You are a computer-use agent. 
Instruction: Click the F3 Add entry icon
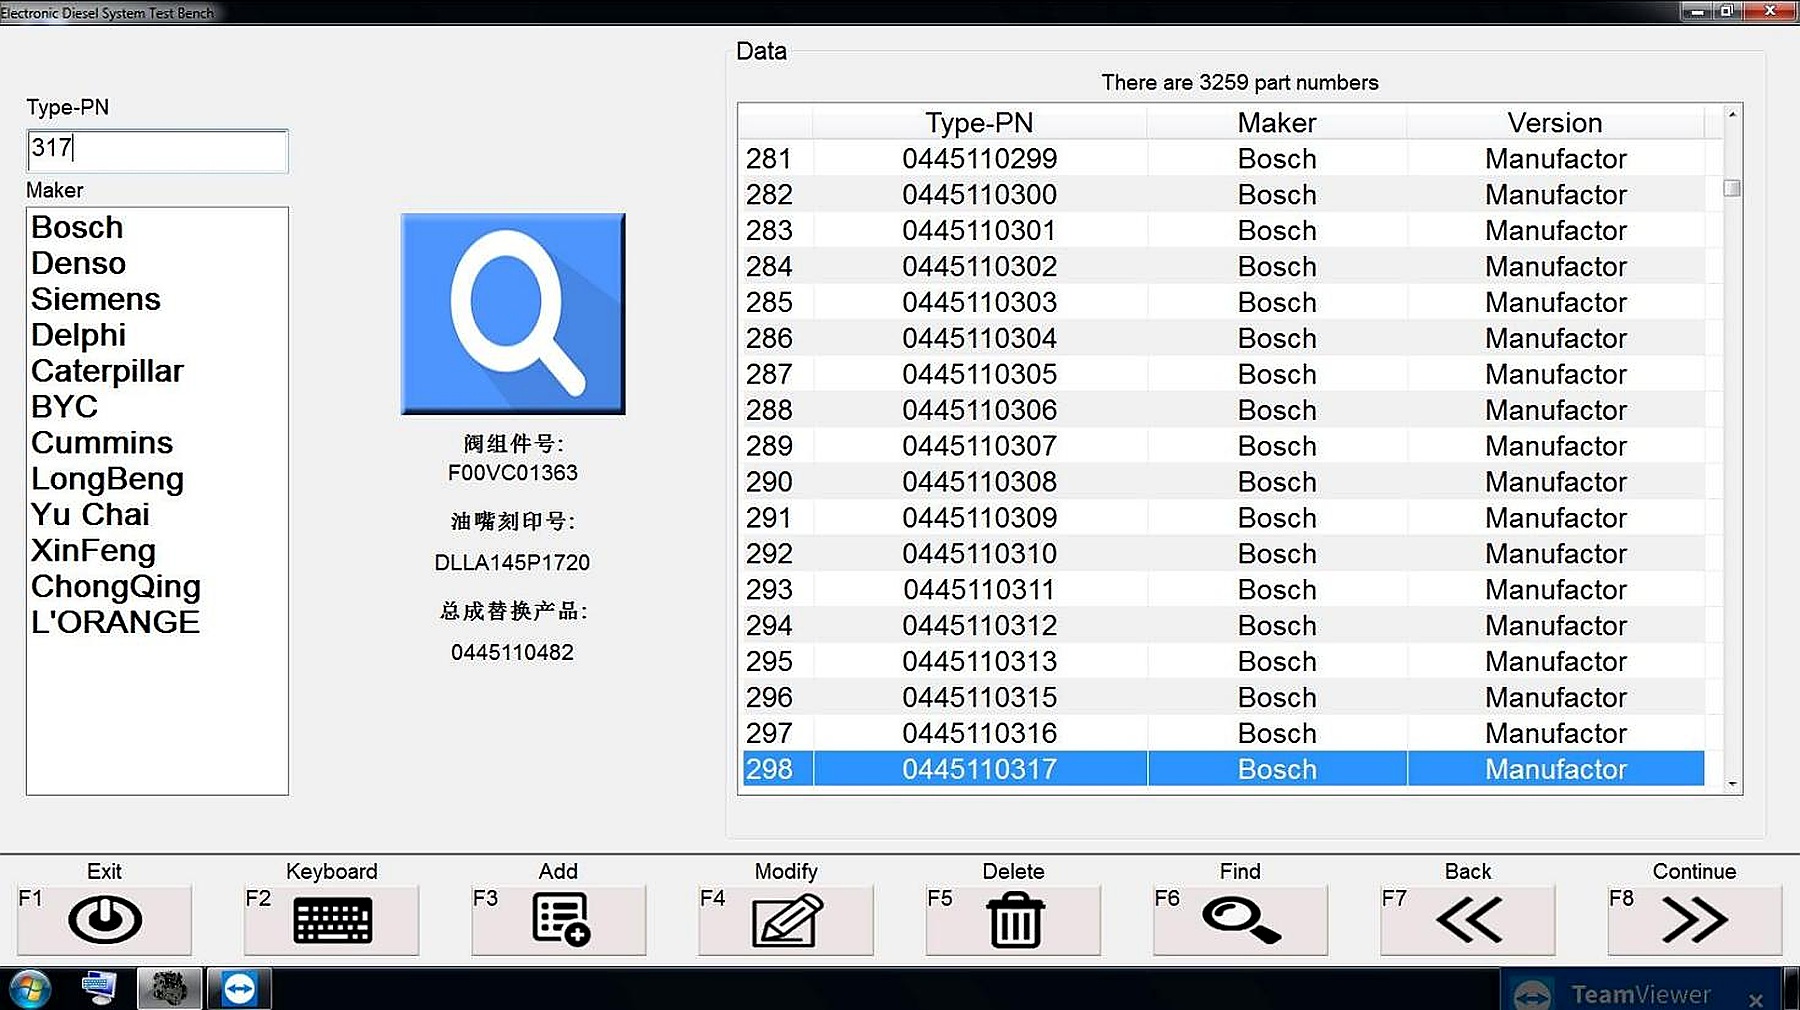tap(559, 919)
